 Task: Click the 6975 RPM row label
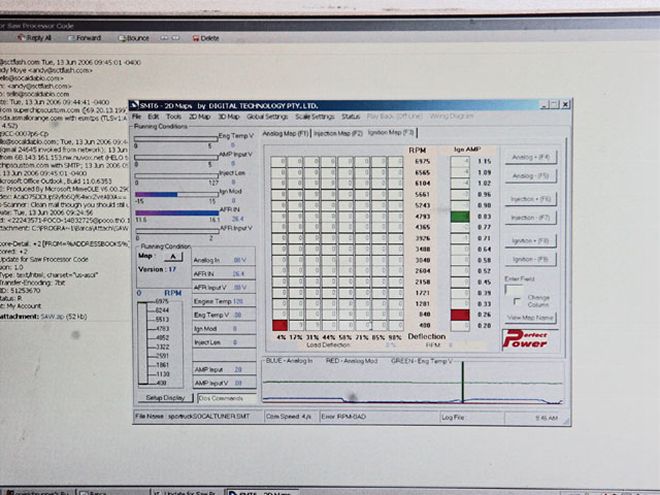[x=422, y=161]
